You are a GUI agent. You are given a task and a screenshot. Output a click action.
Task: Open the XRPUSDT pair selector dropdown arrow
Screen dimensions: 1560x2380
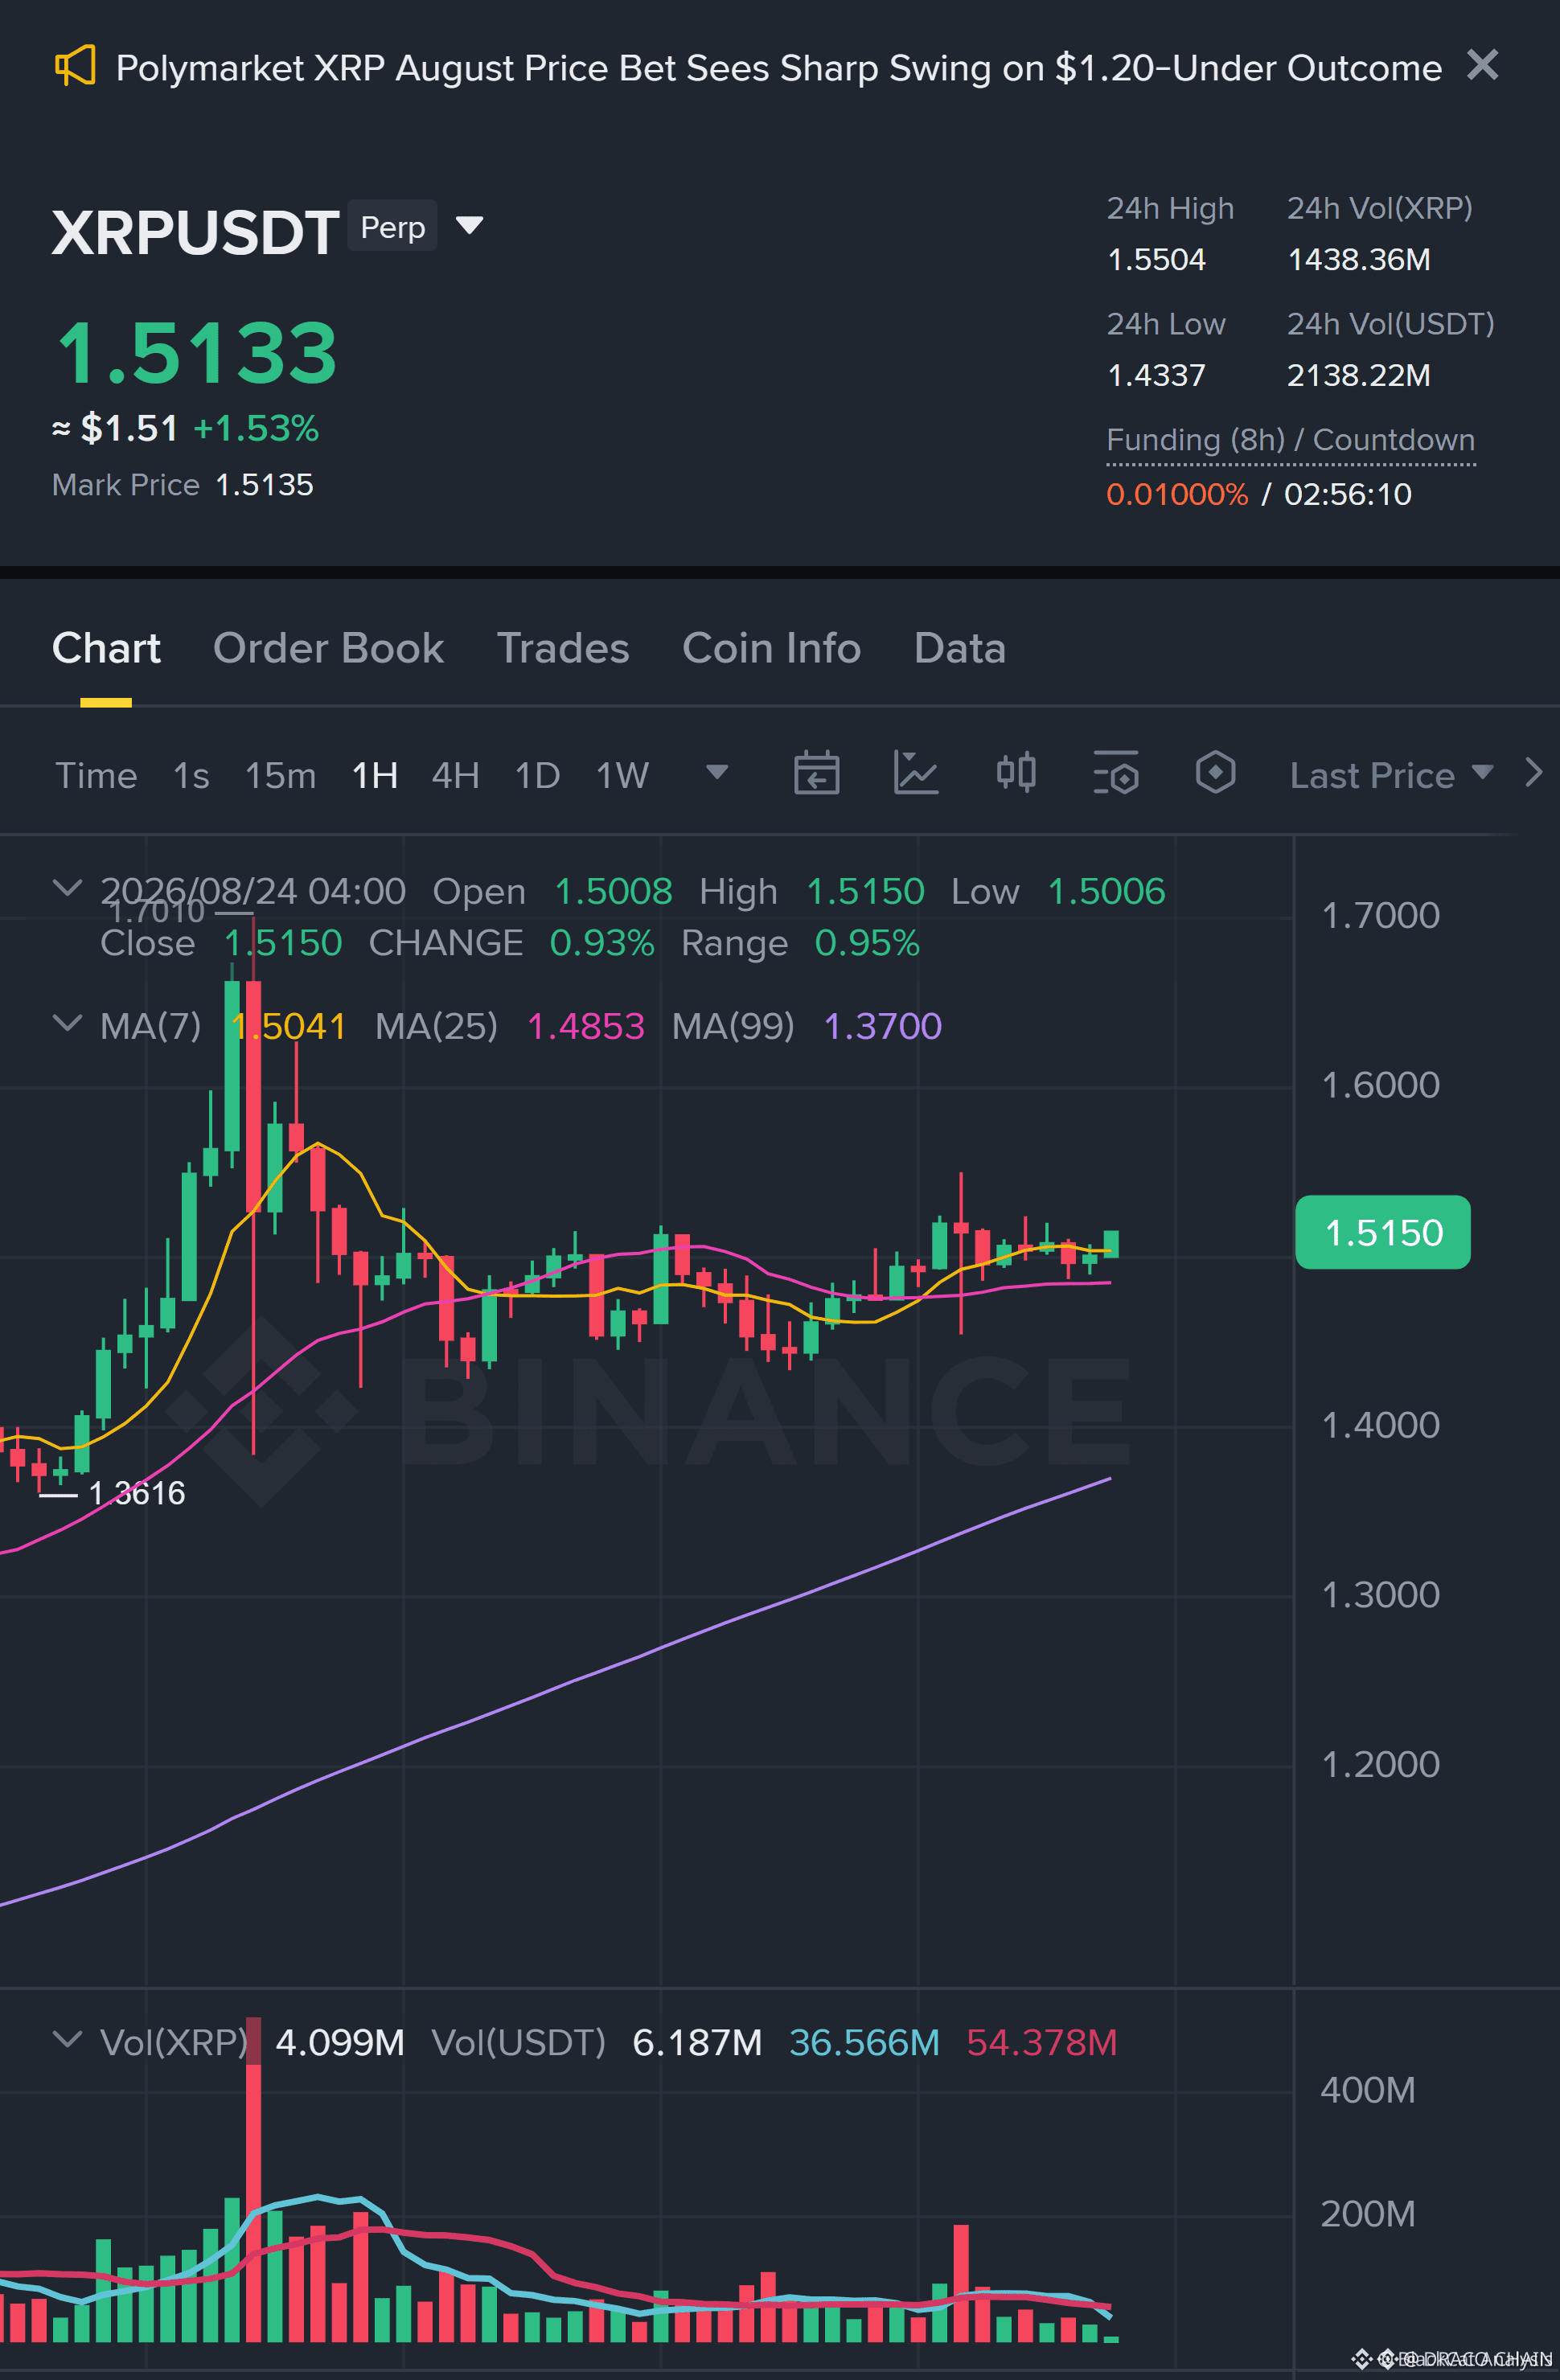pyautogui.click(x=469, y=225)
